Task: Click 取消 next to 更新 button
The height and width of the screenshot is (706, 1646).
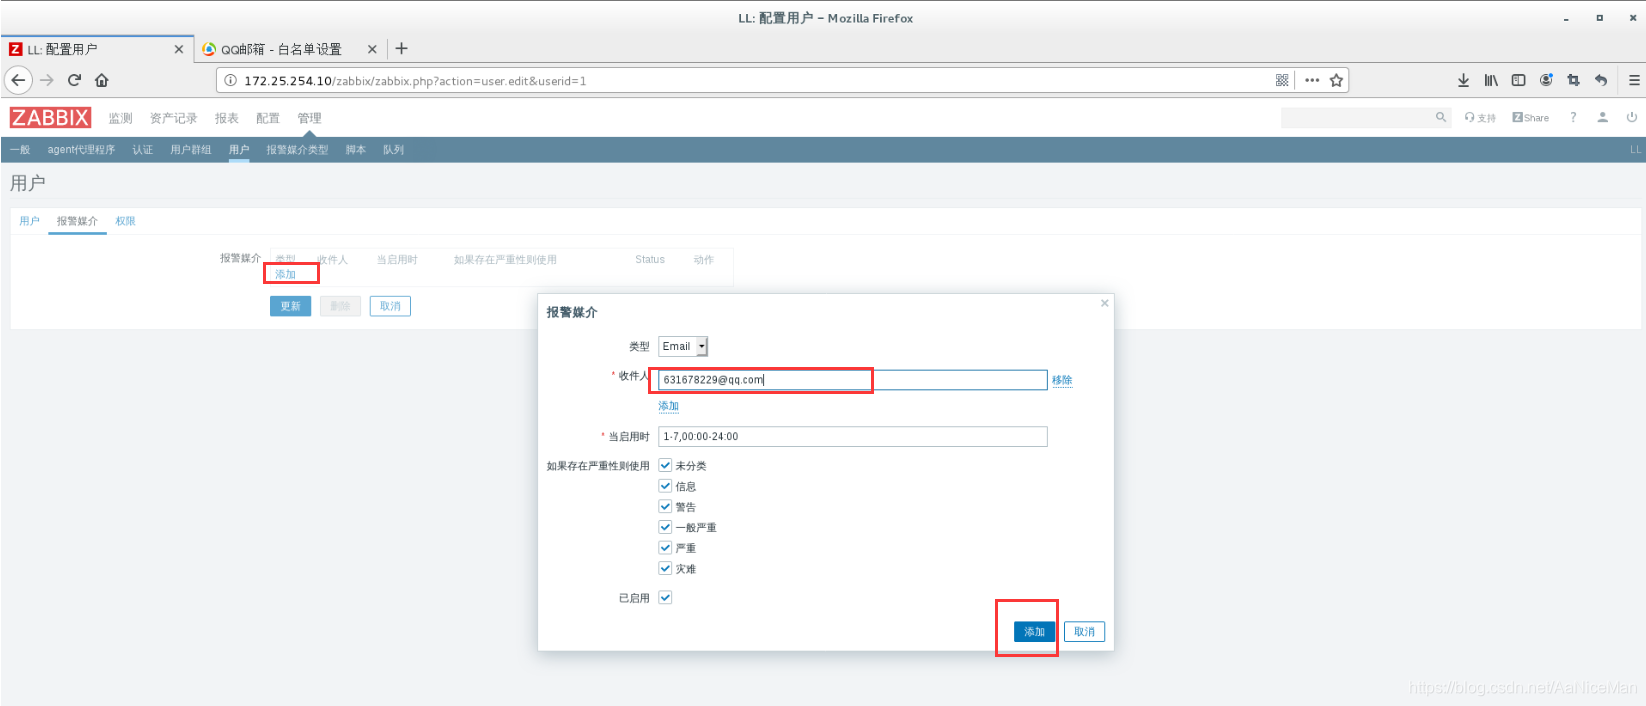Action: [x=390, y=306]
